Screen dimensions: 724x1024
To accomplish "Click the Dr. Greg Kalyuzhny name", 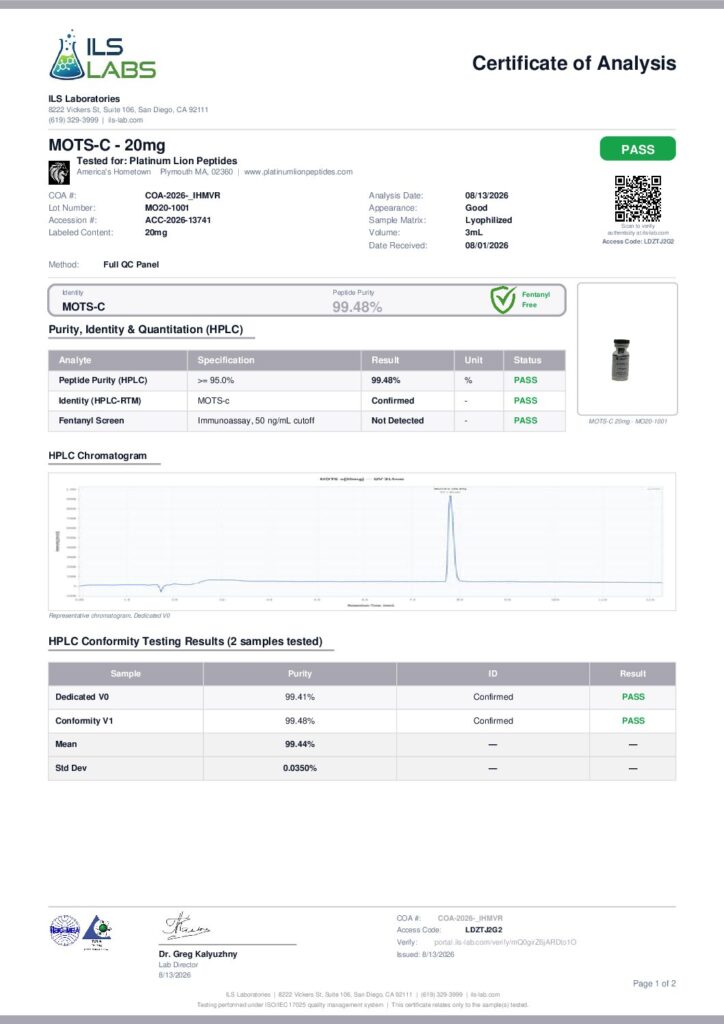I will coord(198,954).
